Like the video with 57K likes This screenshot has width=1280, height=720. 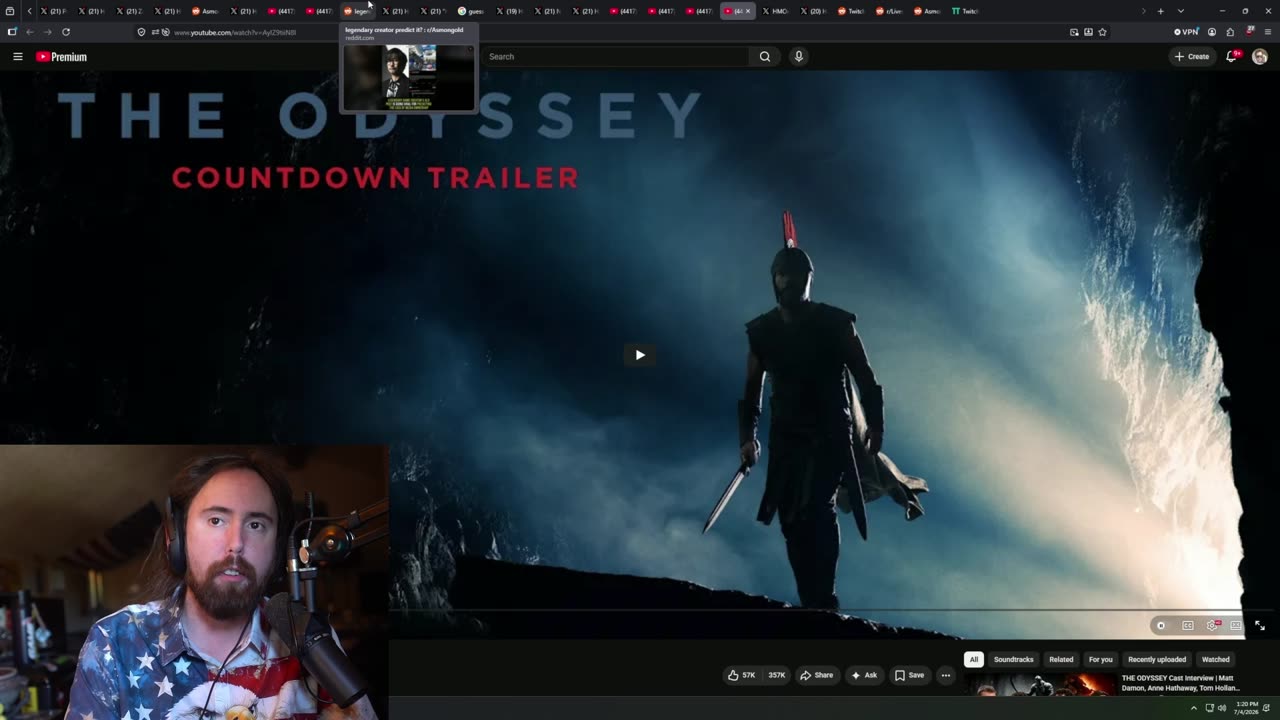[742, 675]
